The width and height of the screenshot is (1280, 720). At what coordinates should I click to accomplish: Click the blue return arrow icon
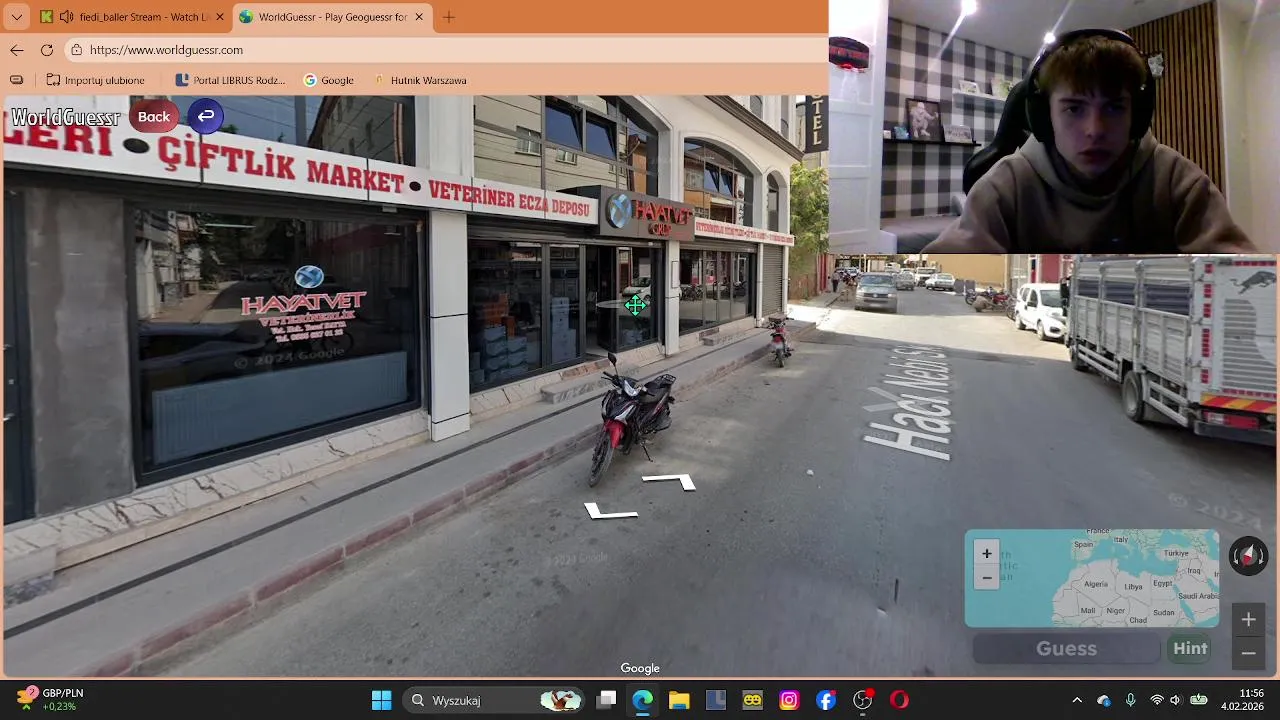point(205,116)
